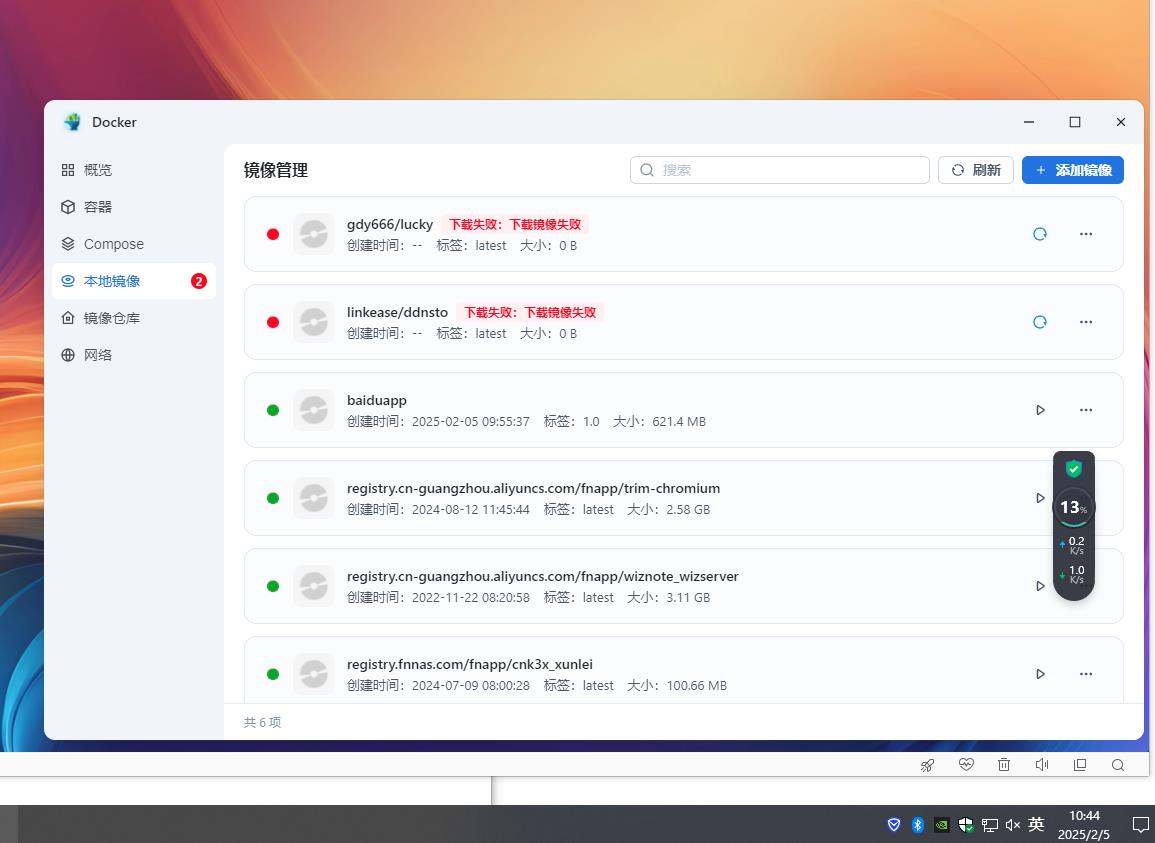The width and height of the screenshot is (1155, 843).
Task: Open more options for baiduapp
Action: pyautogui.click(x=1085, y=410)
